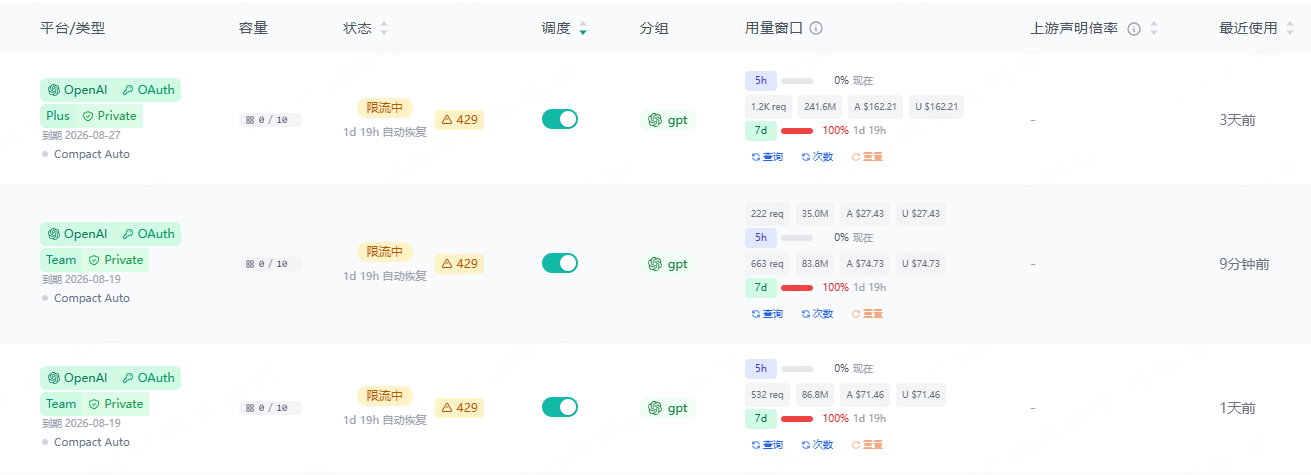This screenshot has height=475, width=1311.
Task: Sort by the 状态 column arrows
Action: click(384, 28)
